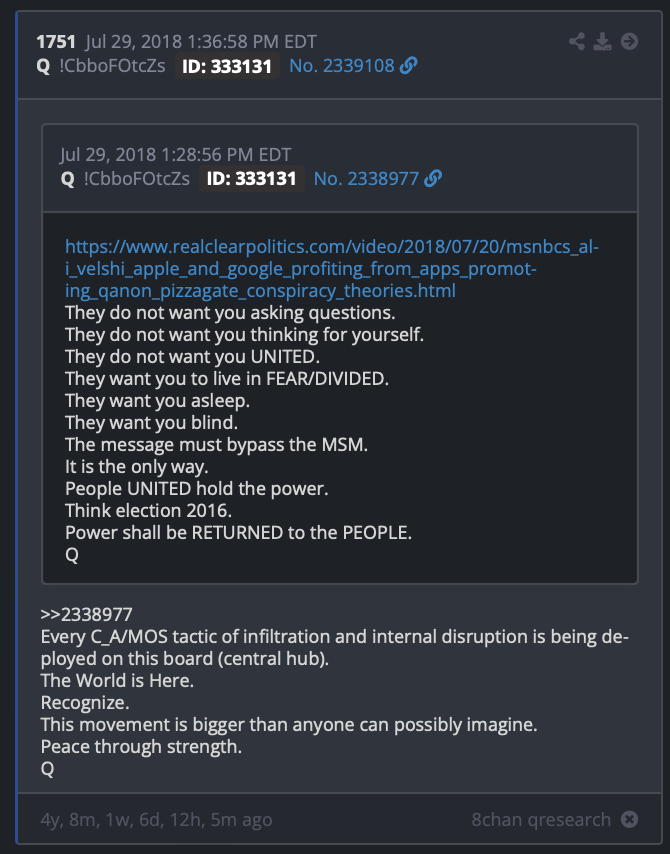The width and height of the screenshot is (670, 854).
Task: Click the ID: 333131 badge in header
Action: click(x=227, y=66)
